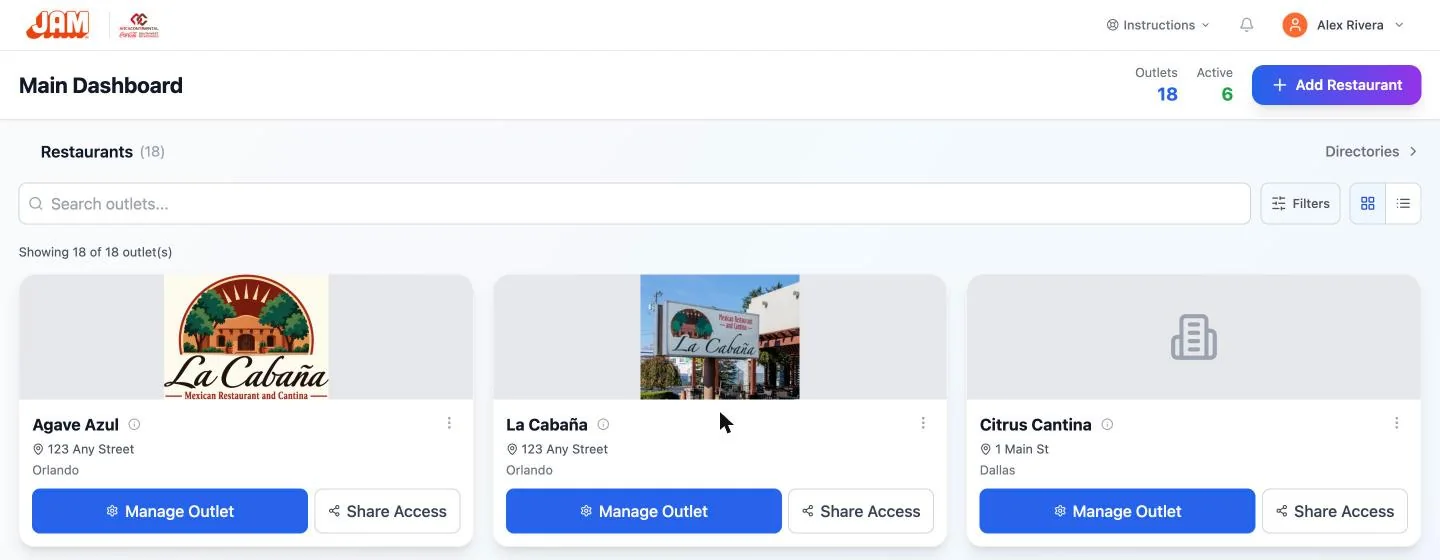Viewport: 1440px width, 560px height.
Task: Focus the Search outlets field
Action: click(x=634, y=204)
